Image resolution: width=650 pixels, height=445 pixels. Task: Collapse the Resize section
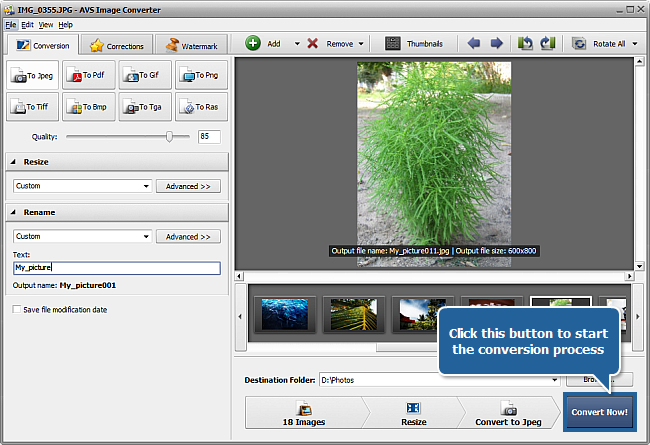[13, 162]
